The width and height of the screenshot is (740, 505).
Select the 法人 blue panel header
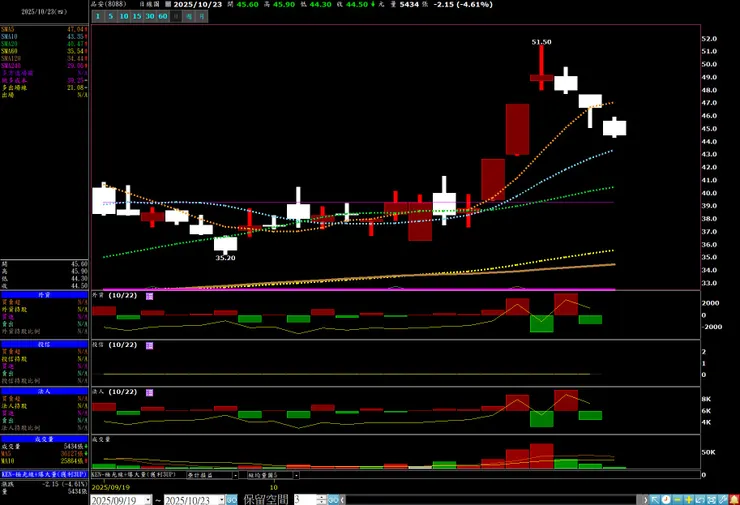coord(44,391)
